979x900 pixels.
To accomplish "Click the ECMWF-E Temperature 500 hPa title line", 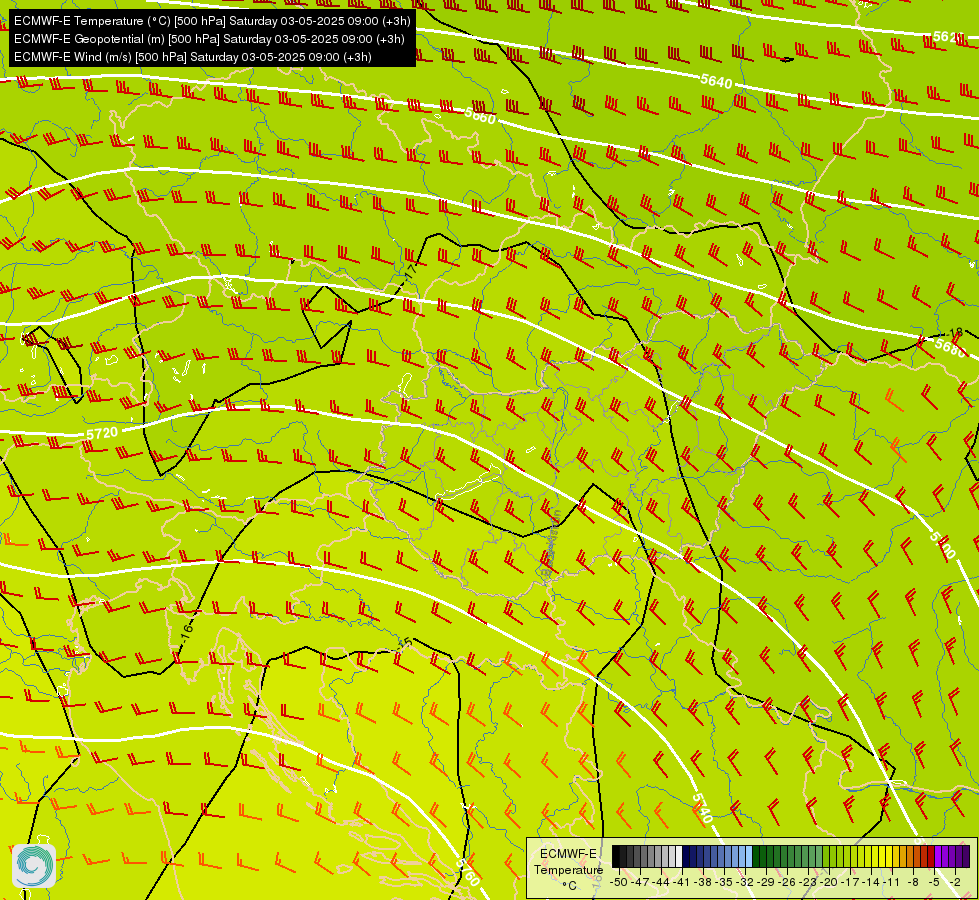I will 212,21.
